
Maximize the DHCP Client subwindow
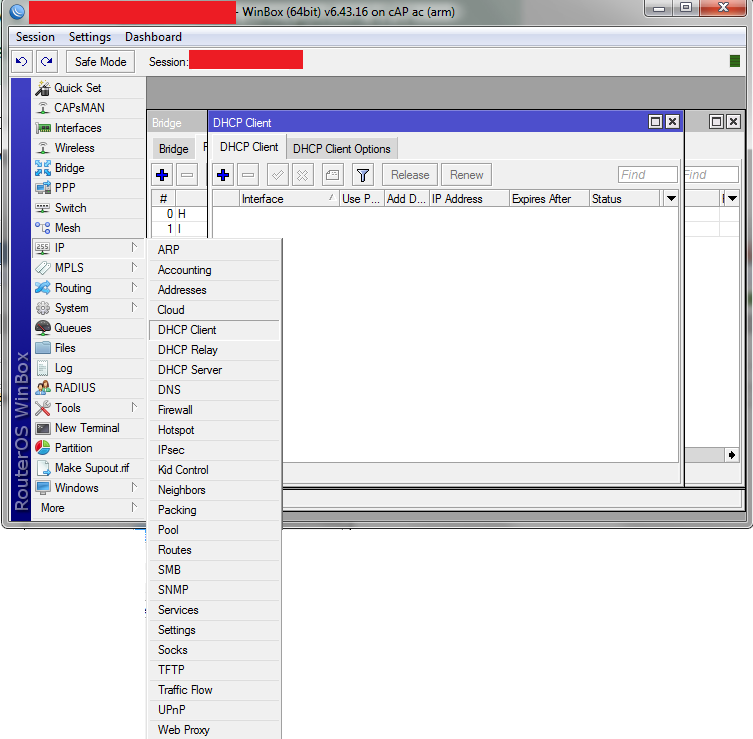(655, 122)
